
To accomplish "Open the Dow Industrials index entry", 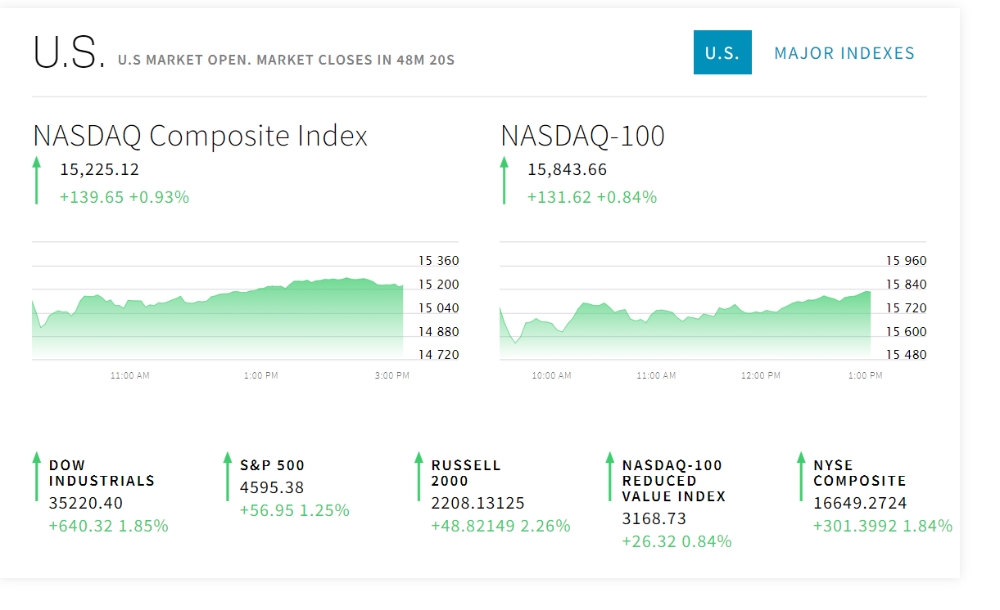I will pyautogui.click(x=102, y=473).
